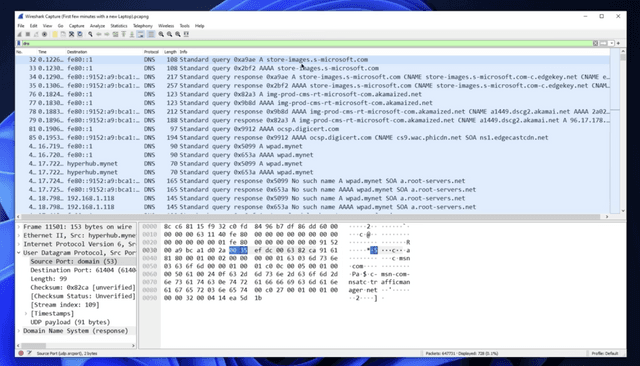Screen dimensions: 640x366
Task: Open the Wireless menu
Action: [x=166, y=26]
